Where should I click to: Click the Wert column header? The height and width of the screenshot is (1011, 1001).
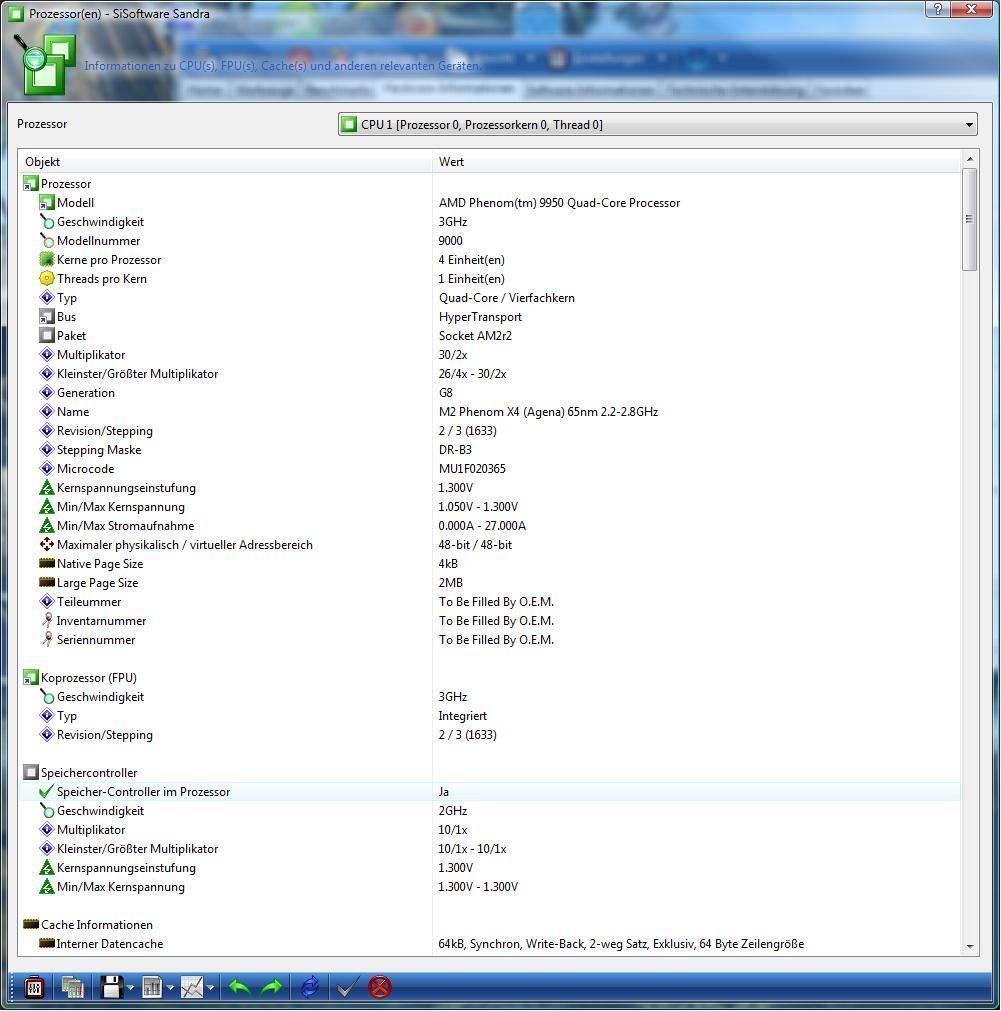tap(697, 162)
